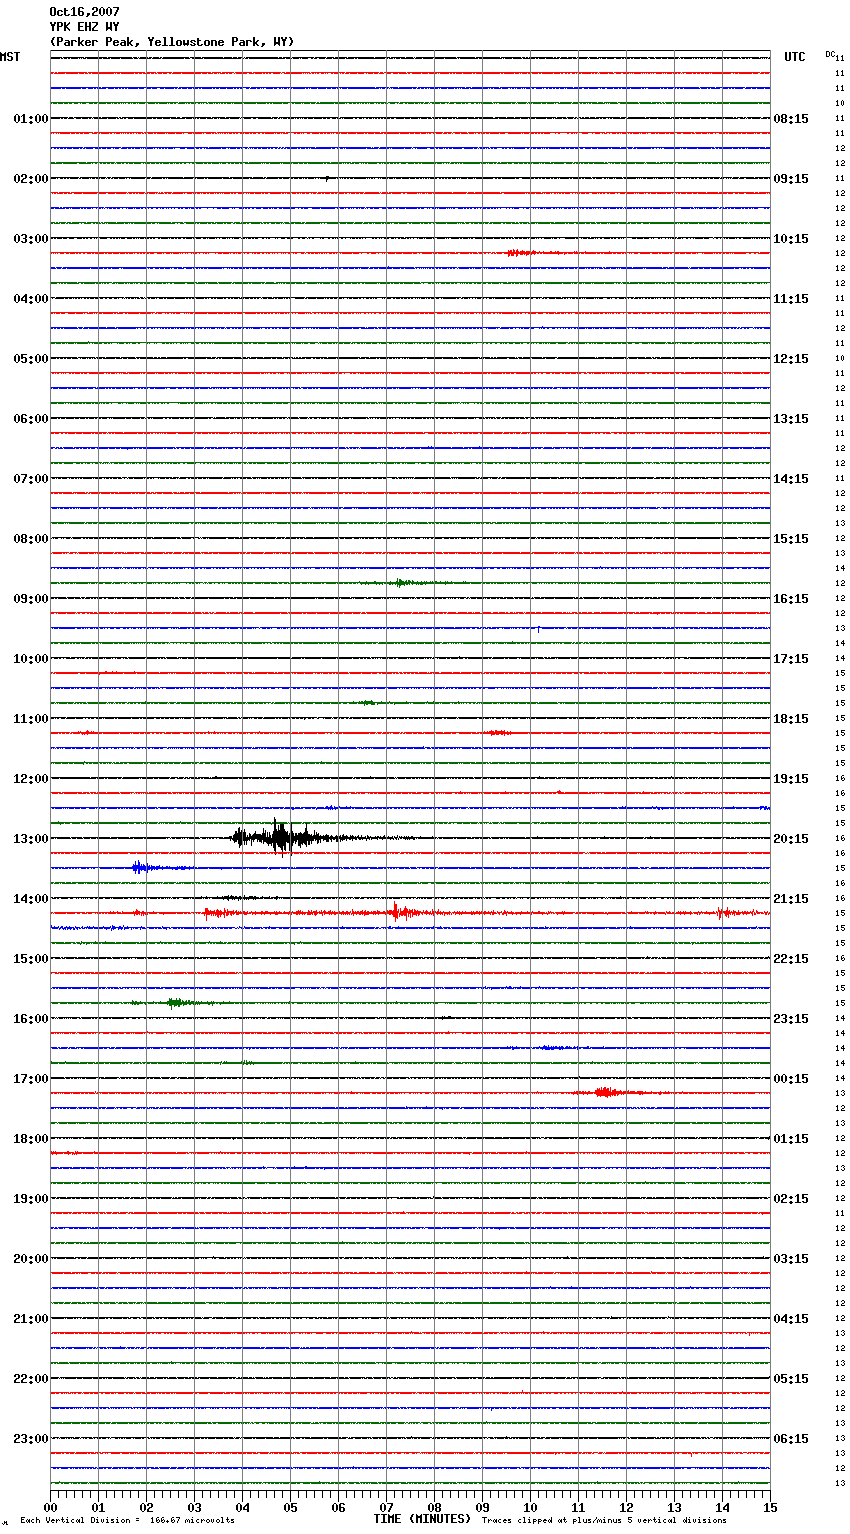The height and width of the screenshot is (1534, 850).
Task: Select the station code YPK EHZ WY
Action: tap(84, 27)
